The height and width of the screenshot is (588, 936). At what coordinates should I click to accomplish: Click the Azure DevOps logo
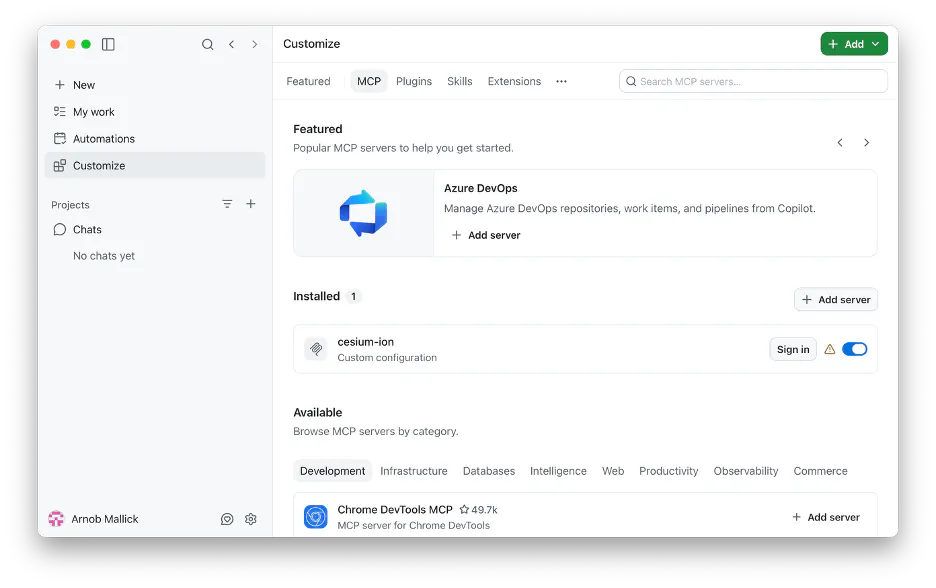coord(364,213)
